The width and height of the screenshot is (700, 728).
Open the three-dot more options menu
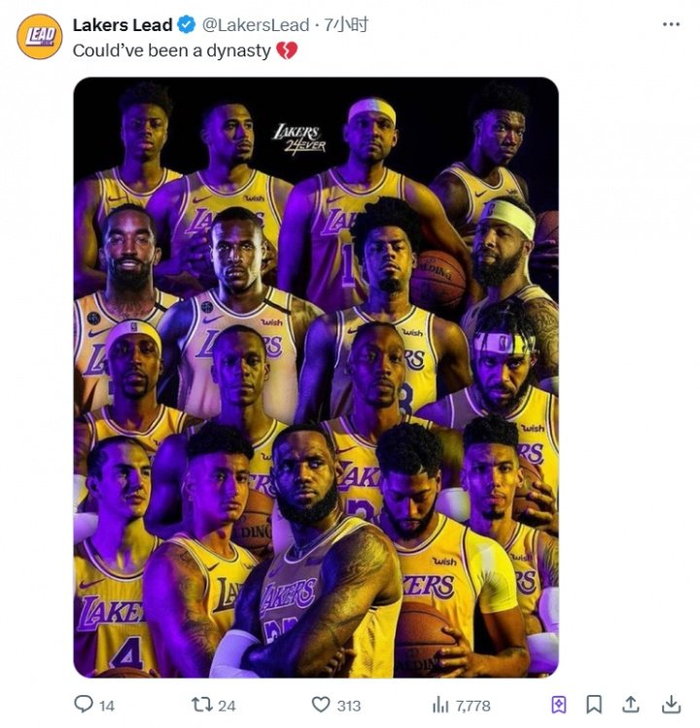tap(670, 24)
